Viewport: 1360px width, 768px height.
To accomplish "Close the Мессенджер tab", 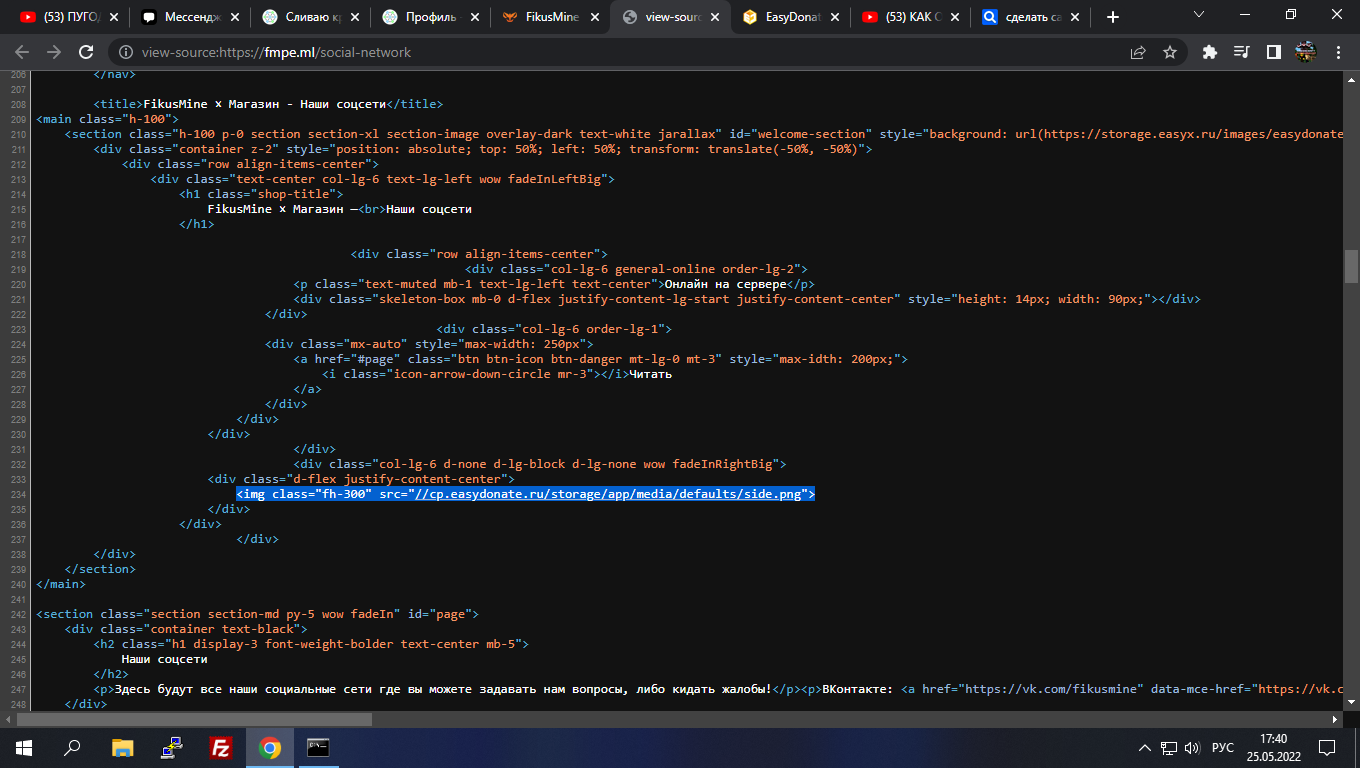I will pos(235,17).
